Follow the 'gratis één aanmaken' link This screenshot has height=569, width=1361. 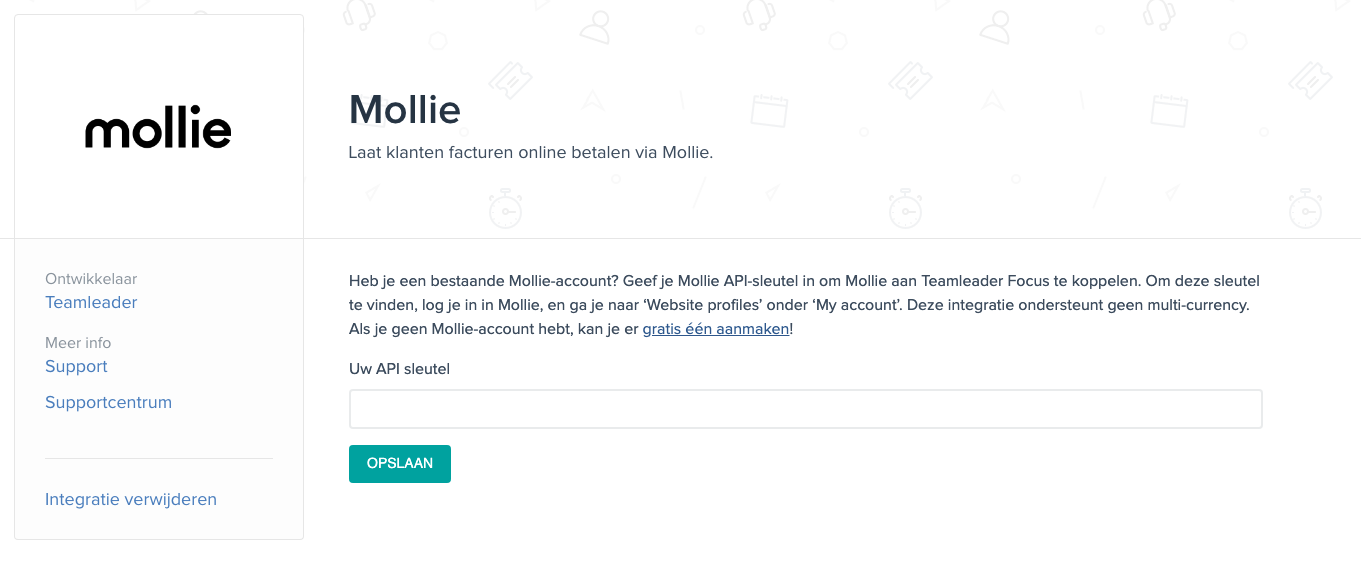pos(716,328)
